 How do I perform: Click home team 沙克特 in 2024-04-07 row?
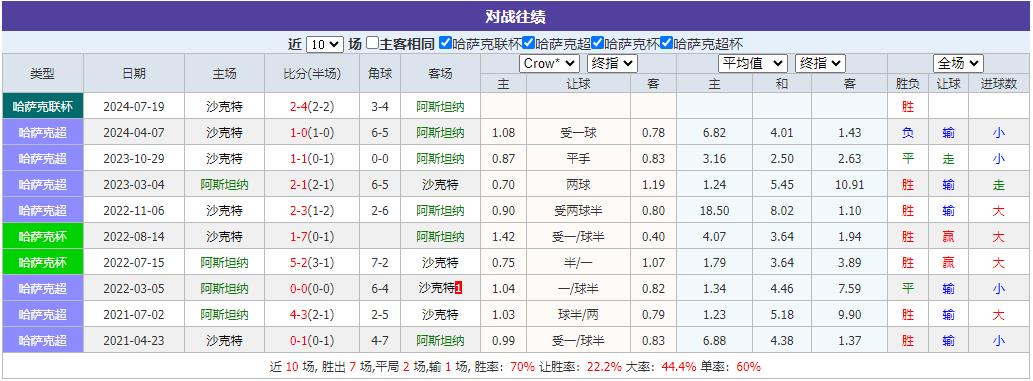pyautogui.click(x=225, y=132)
